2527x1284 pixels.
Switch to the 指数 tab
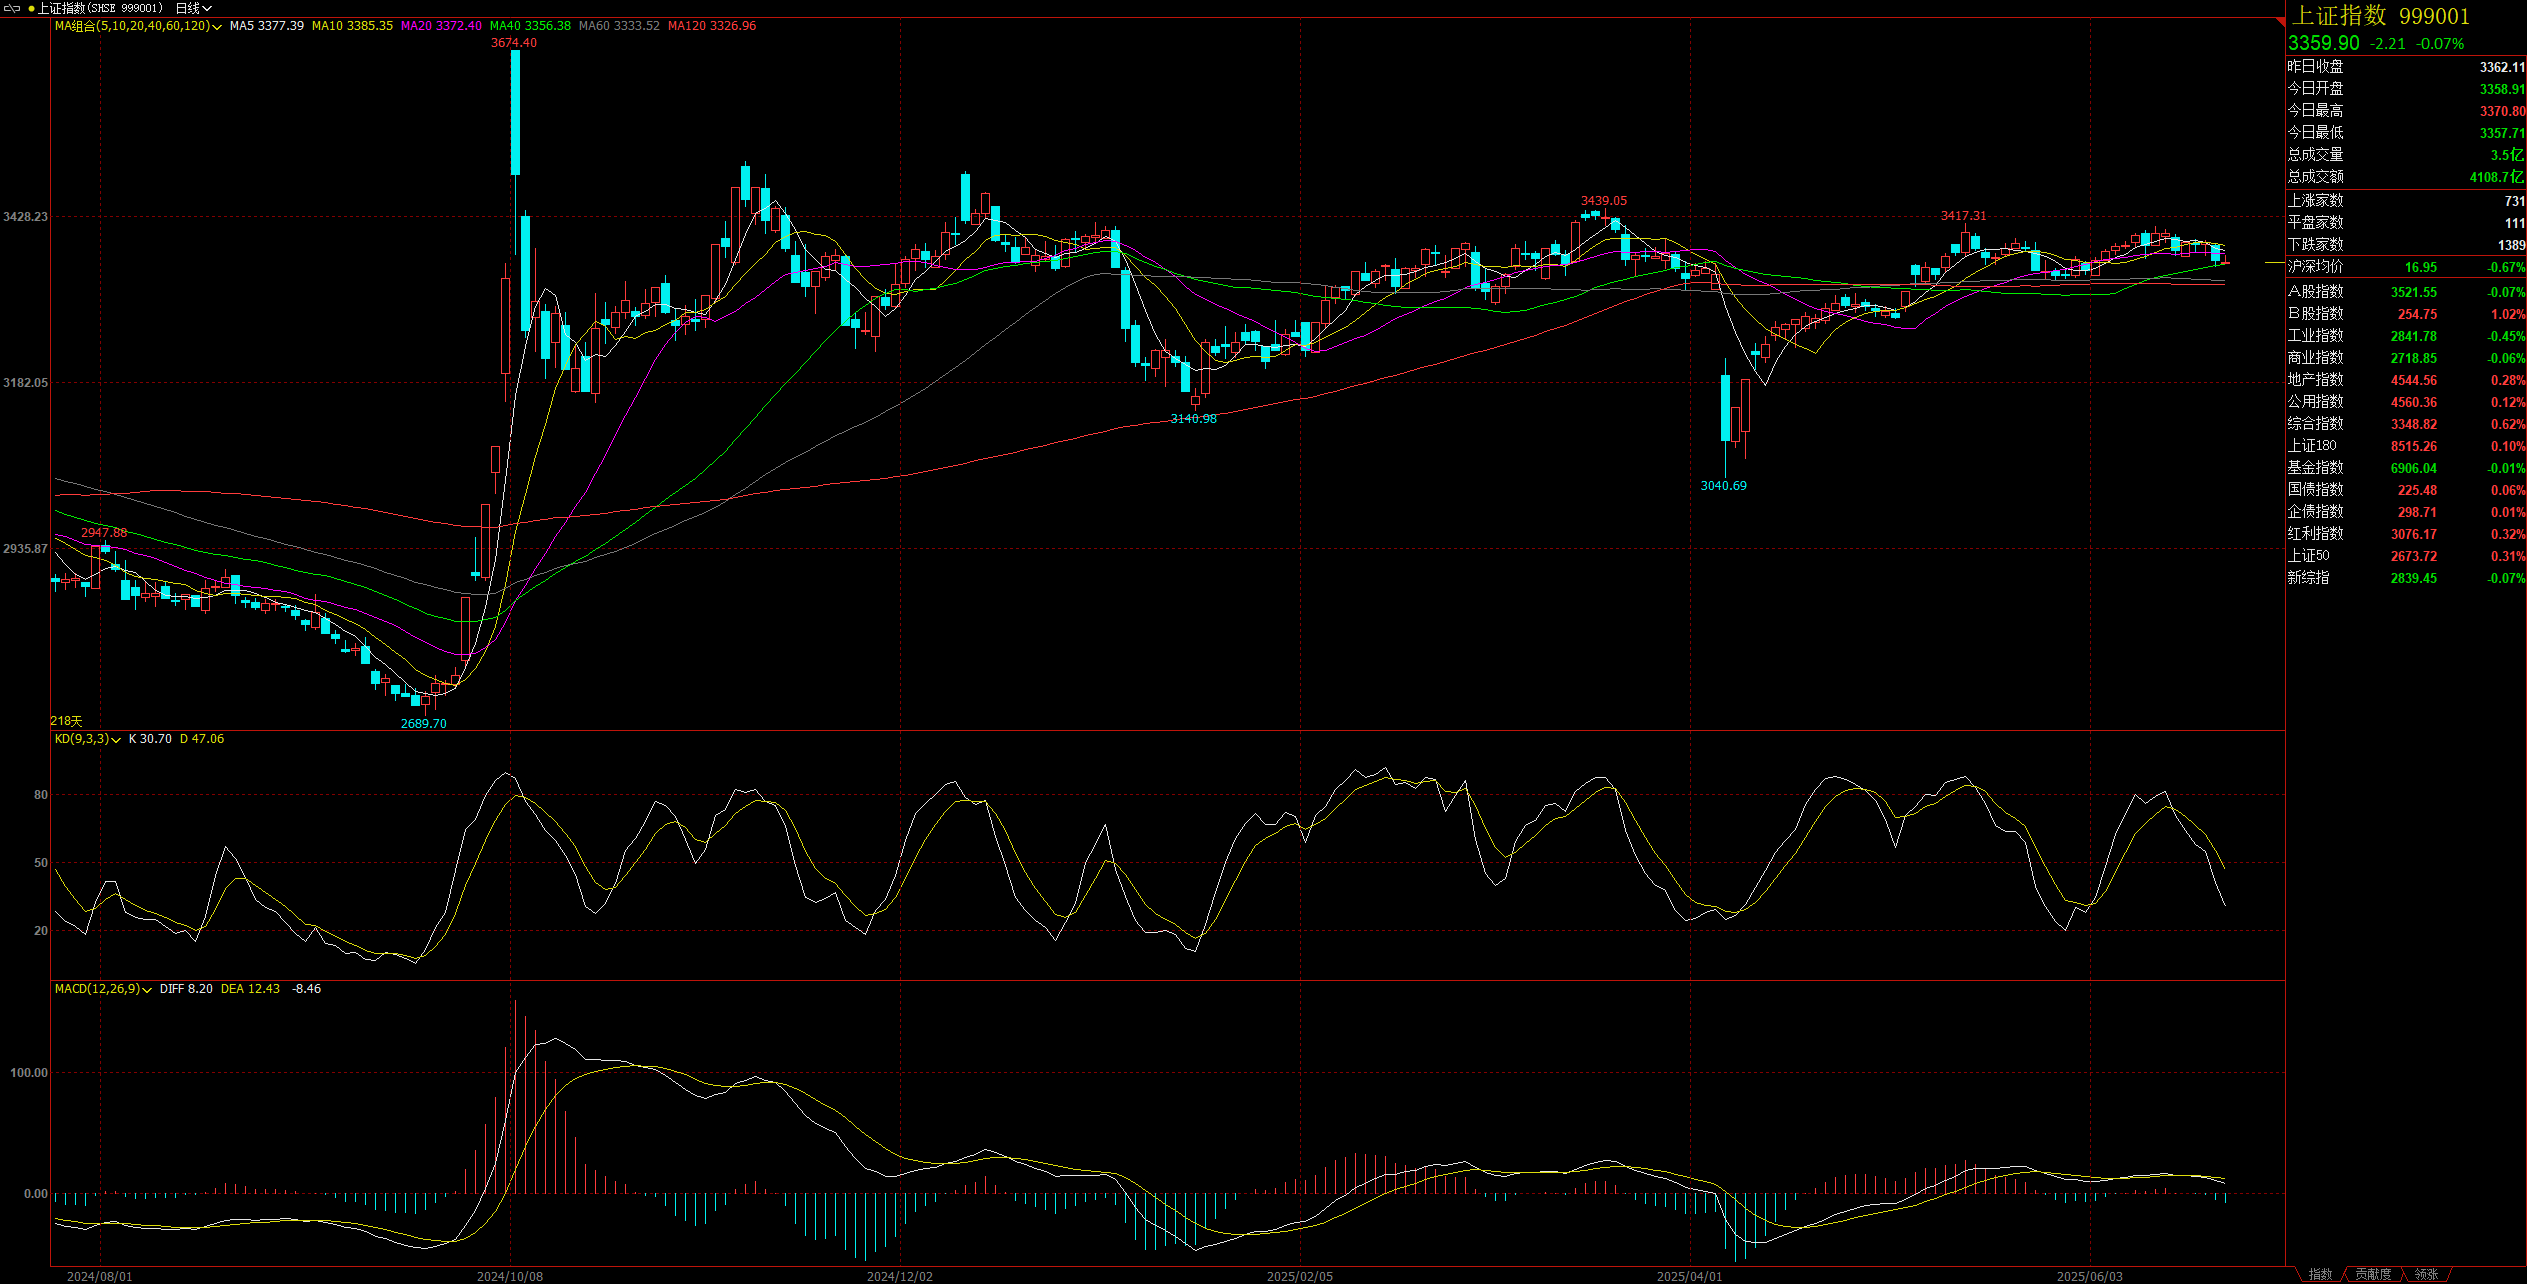click(x=2319, y=1274)
